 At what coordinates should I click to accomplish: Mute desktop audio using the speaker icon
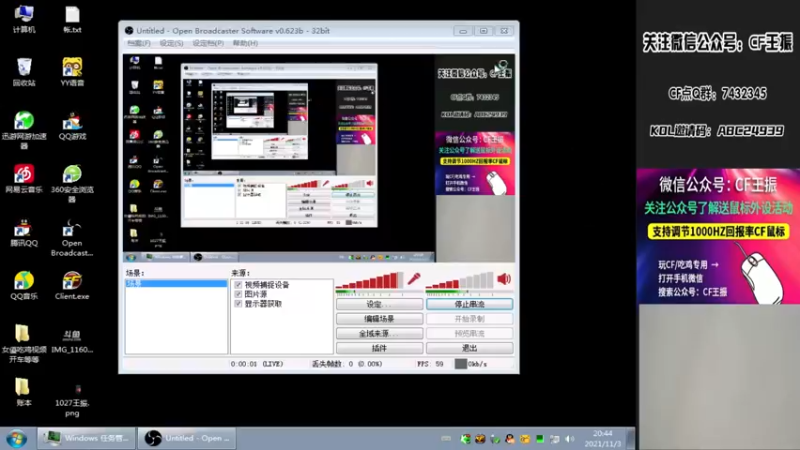click(x=504, y=279)
